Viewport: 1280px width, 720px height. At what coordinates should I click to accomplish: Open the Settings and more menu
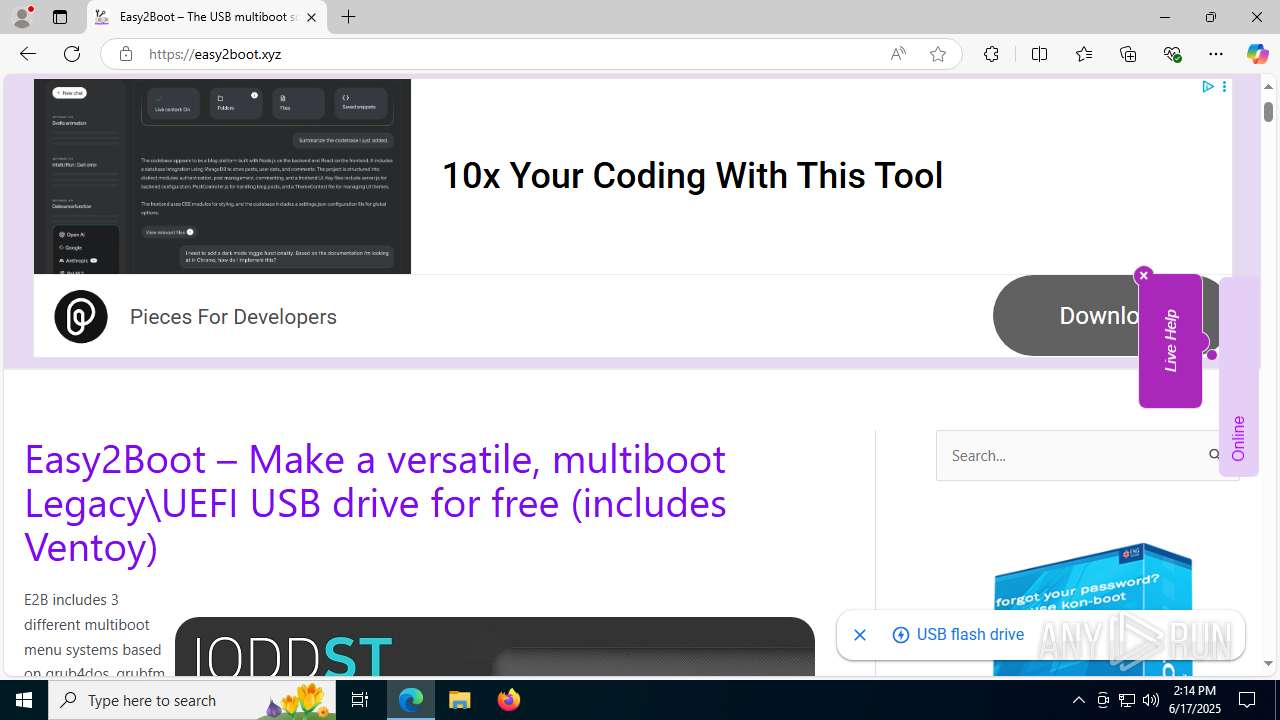tap(1216, 54)
